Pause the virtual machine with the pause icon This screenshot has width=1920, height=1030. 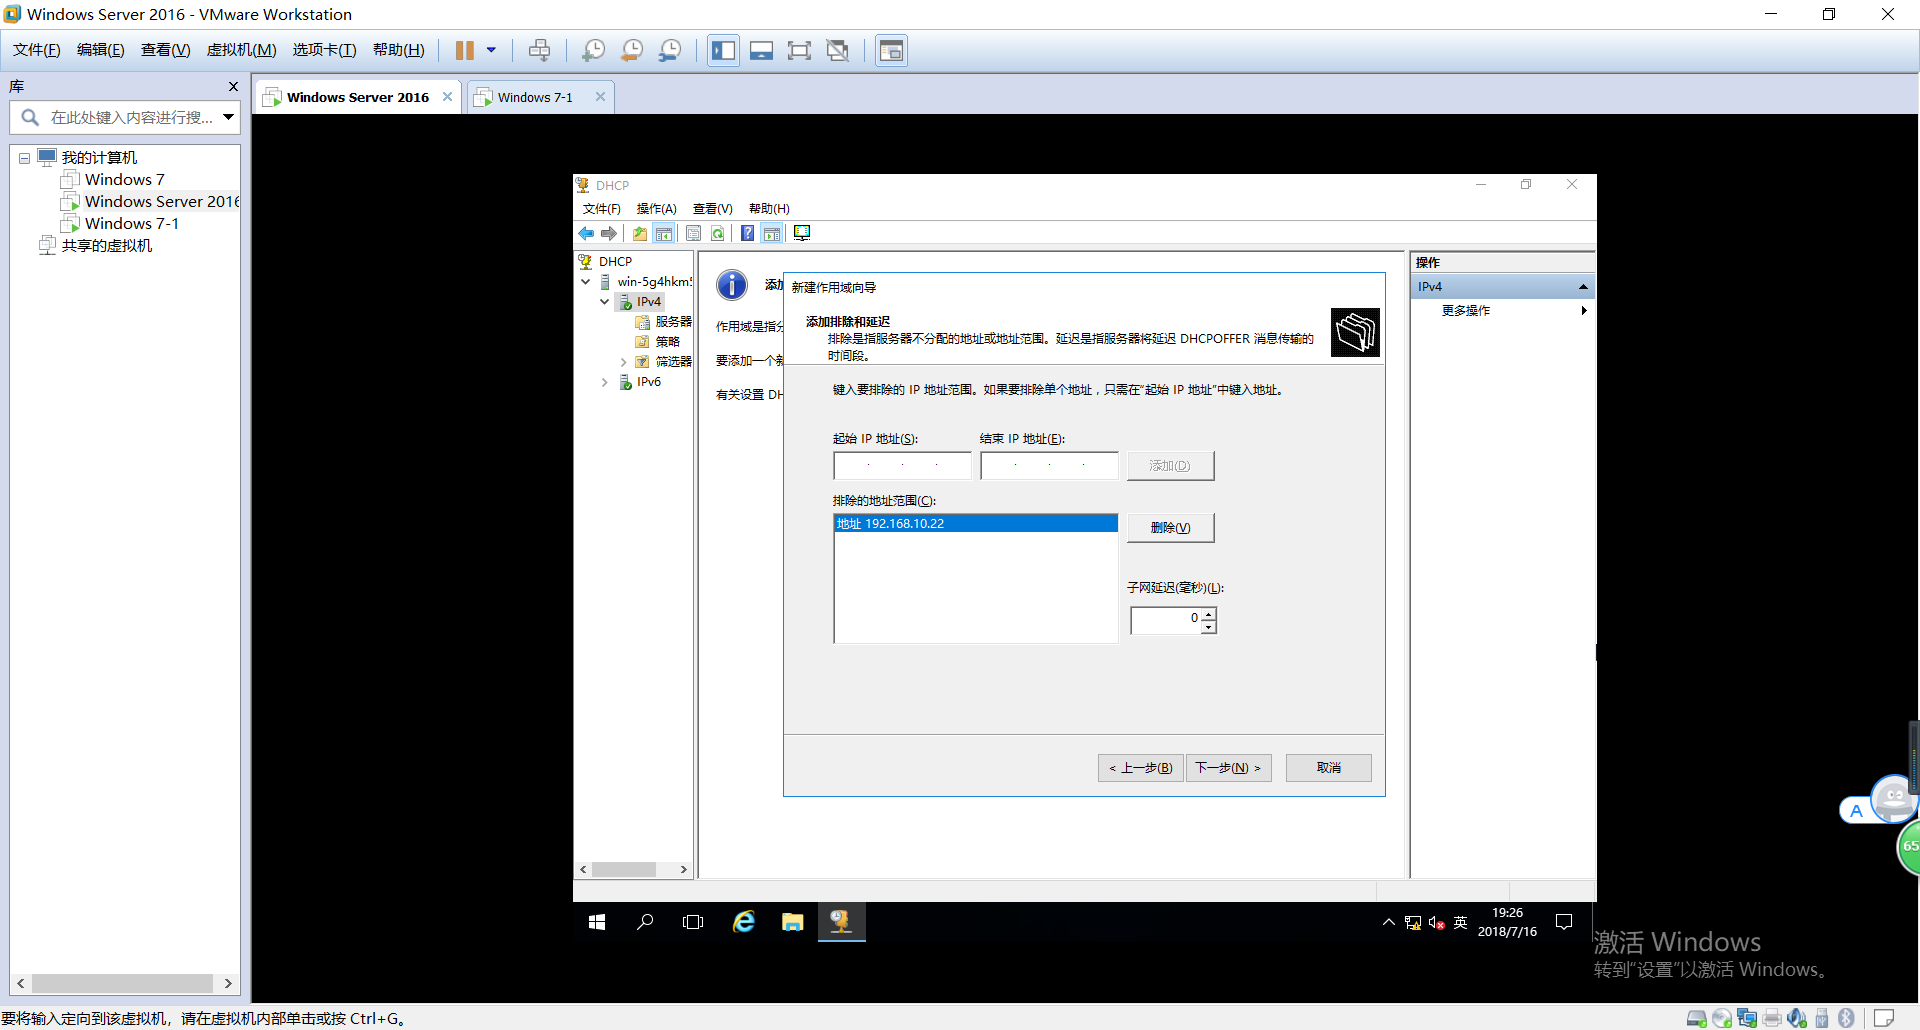pyautogui.click(x=465, y=50)
